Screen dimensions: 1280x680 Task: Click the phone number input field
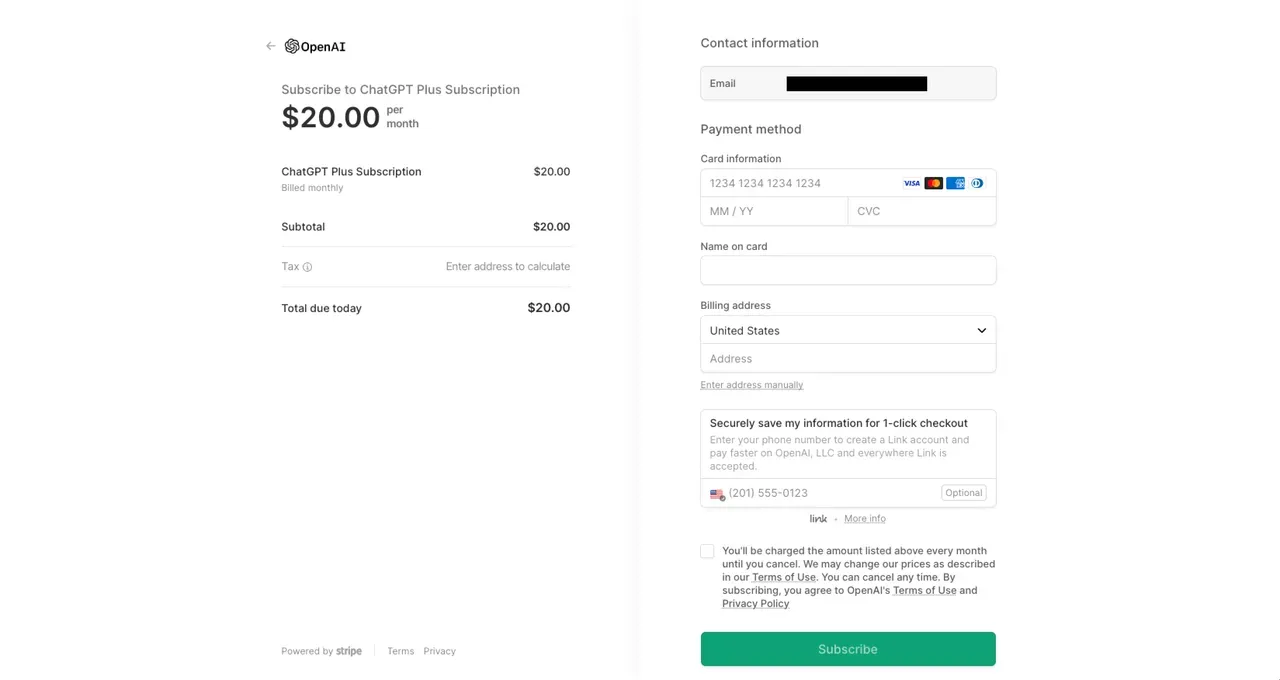pyautogui.click(x=830, y=493)
